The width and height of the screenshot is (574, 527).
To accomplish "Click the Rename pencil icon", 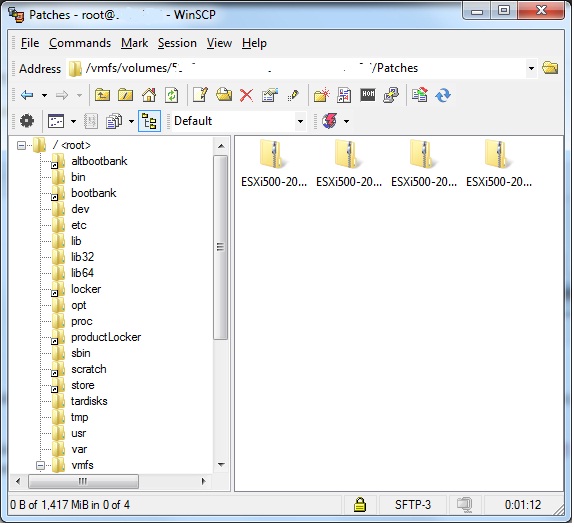I will point(293,95).
